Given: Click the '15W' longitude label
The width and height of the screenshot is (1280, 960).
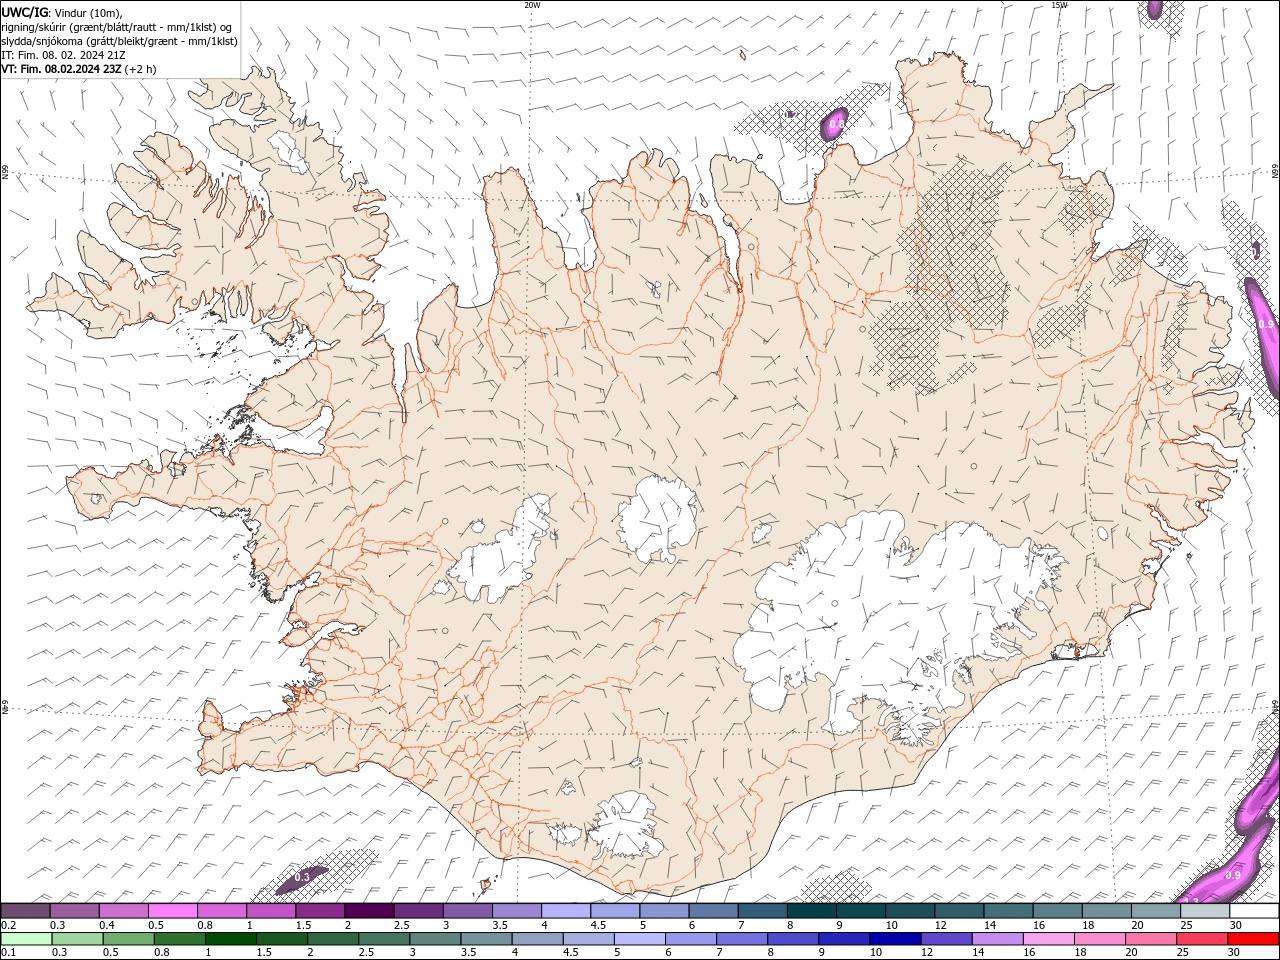Looking at the screenshot, I should point(1059,5).
